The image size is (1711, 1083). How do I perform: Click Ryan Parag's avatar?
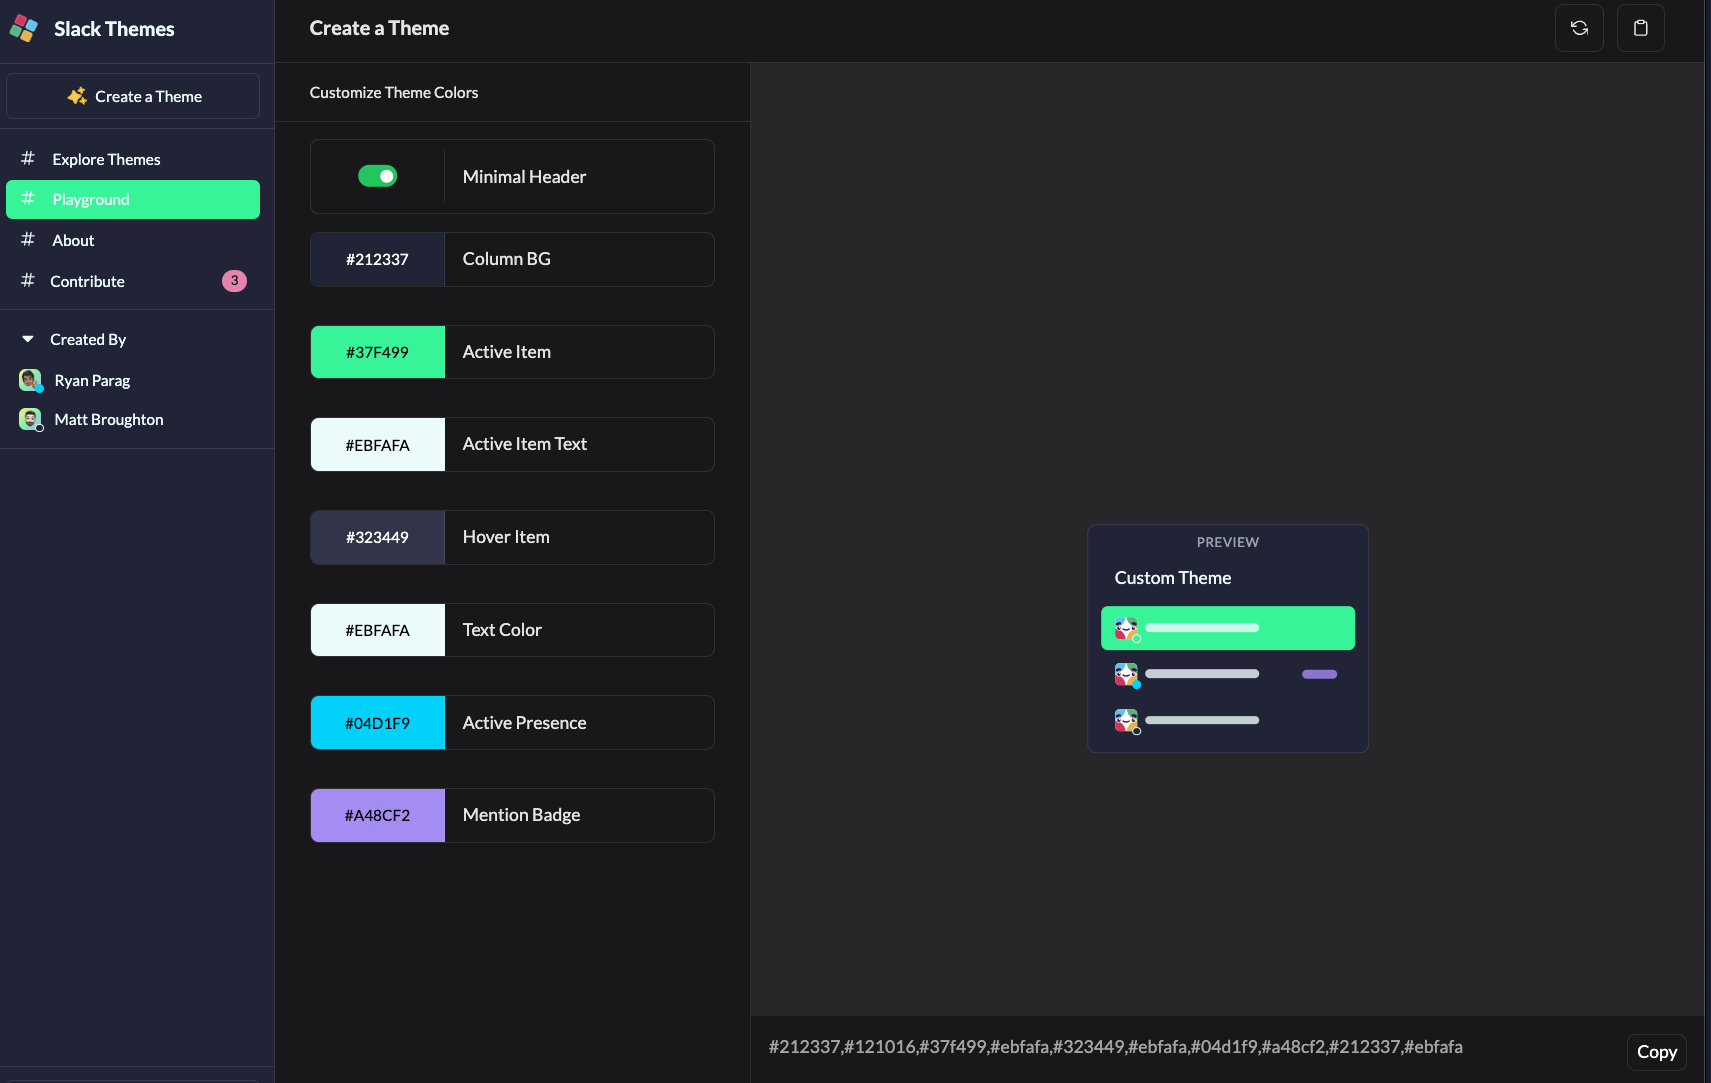(x=30, y=380)
